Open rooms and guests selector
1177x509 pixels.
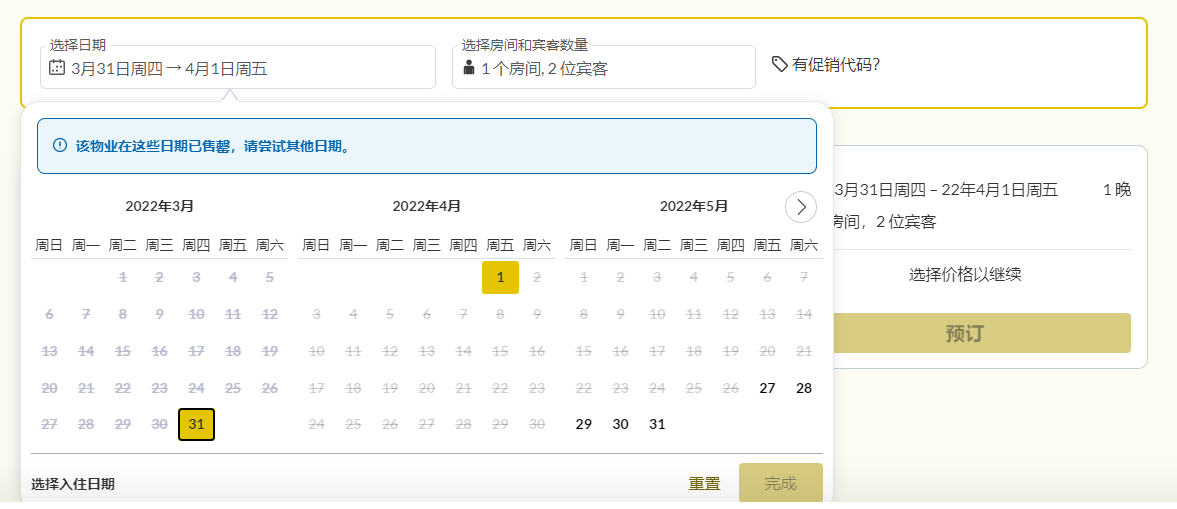603,68
